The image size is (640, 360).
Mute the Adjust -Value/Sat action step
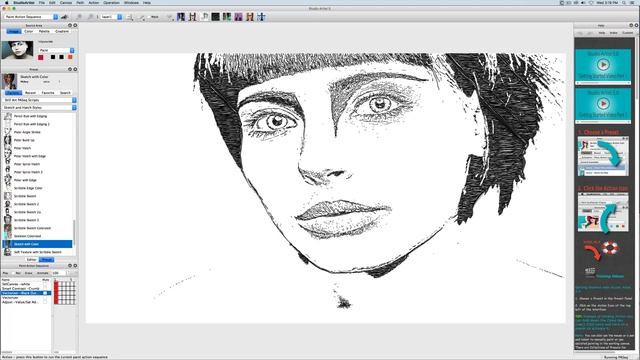[x=45, y=302]
